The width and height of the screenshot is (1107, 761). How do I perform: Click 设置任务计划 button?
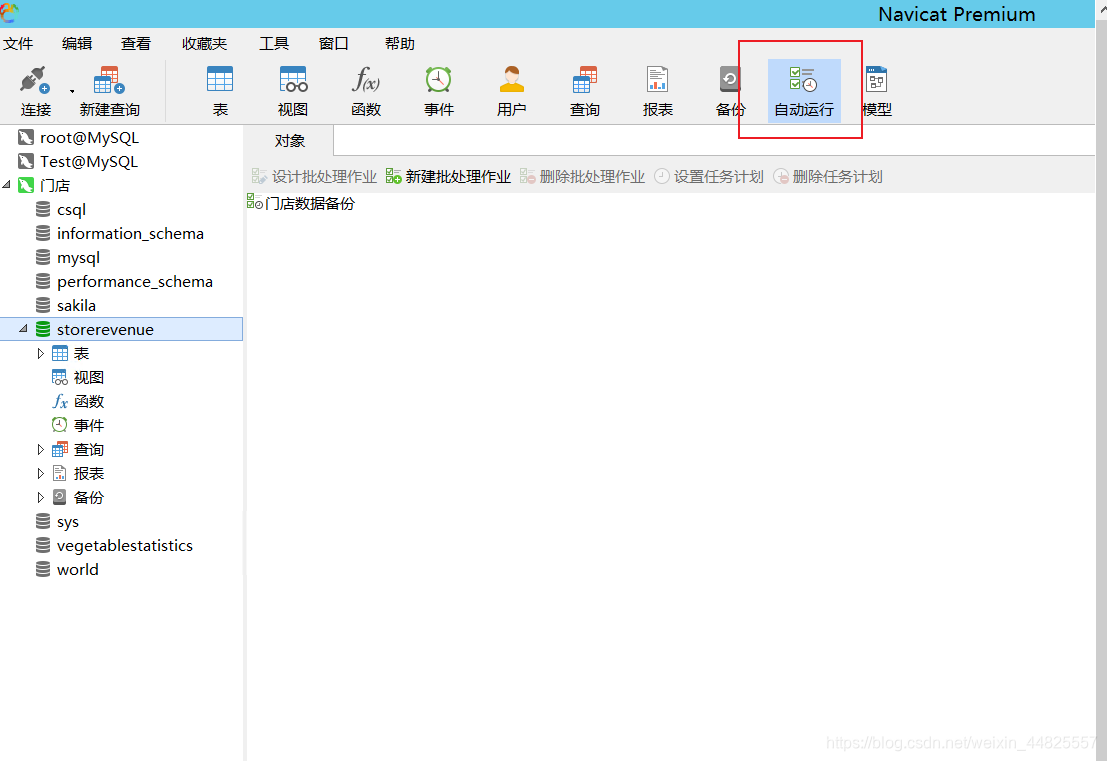(x=709, y=176)
